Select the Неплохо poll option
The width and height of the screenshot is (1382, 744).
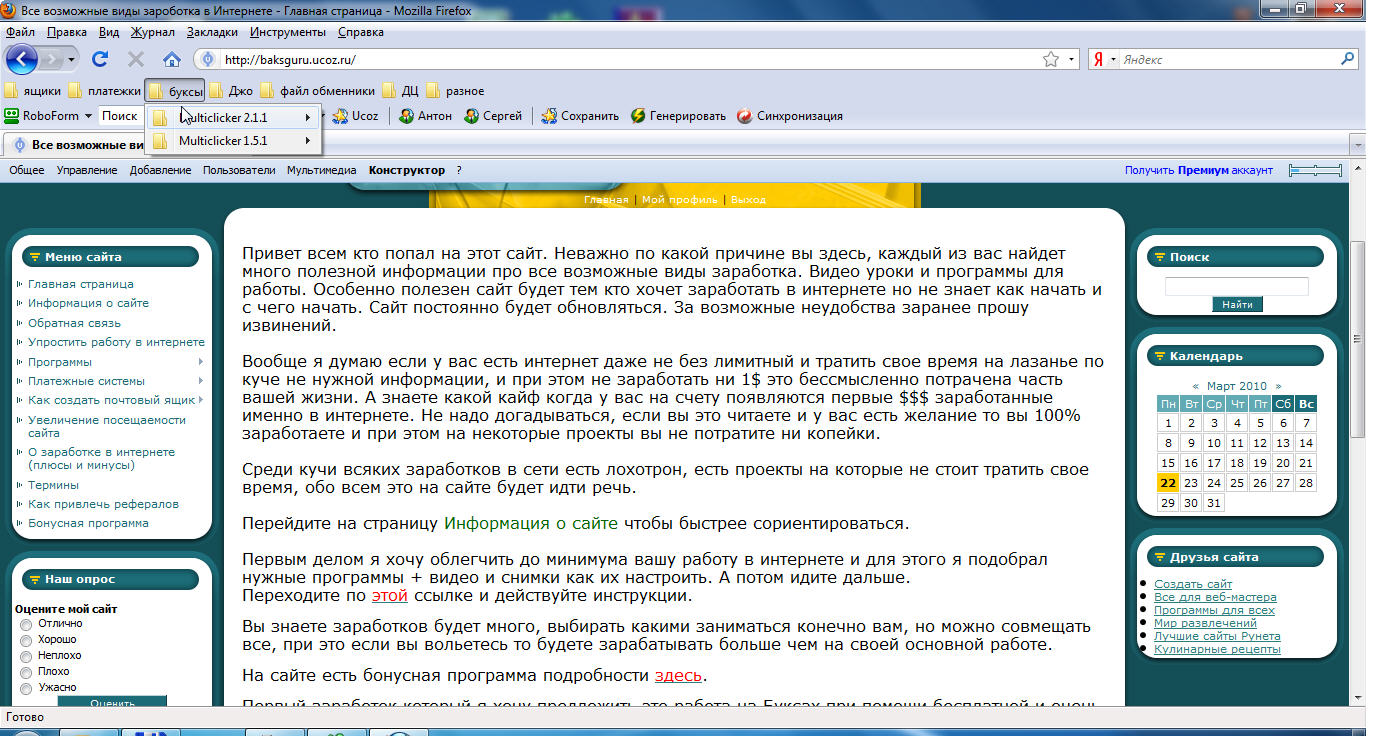click(26, 656)
